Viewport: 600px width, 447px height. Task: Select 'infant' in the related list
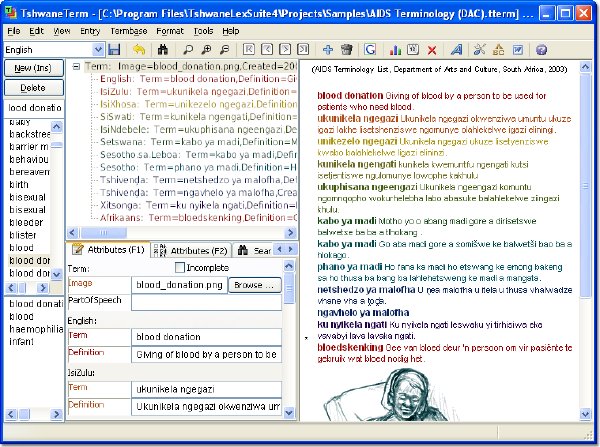(x=21, y=342)
